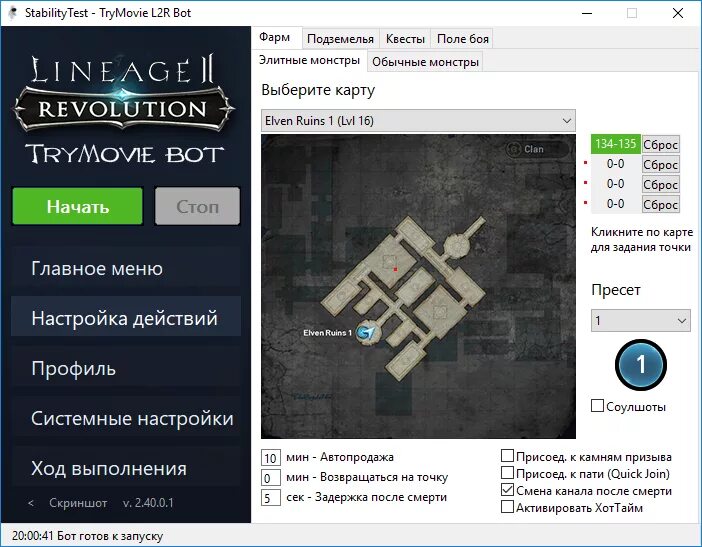Open the map selection dropdown Elven Ruins 1
Screen dimensions: 702x547
(x=418, y=120)
